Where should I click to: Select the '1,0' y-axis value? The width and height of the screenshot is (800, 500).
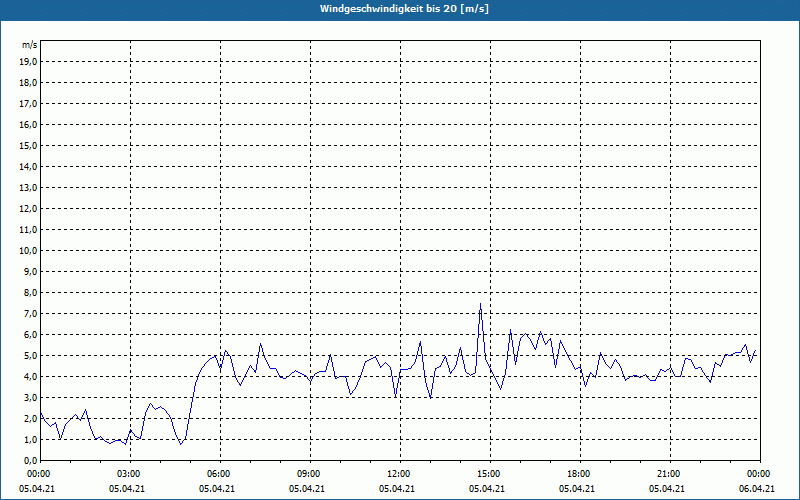(30, 440)
